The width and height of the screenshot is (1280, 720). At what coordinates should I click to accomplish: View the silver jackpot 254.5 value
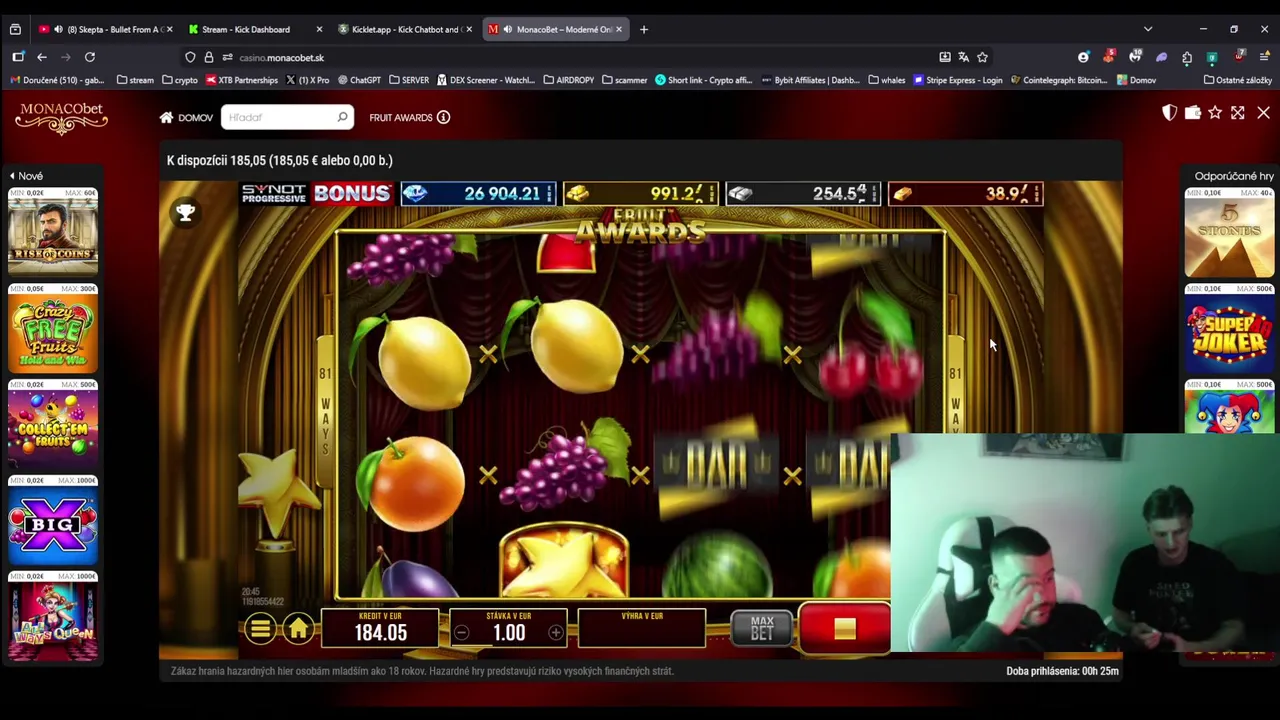802,193
